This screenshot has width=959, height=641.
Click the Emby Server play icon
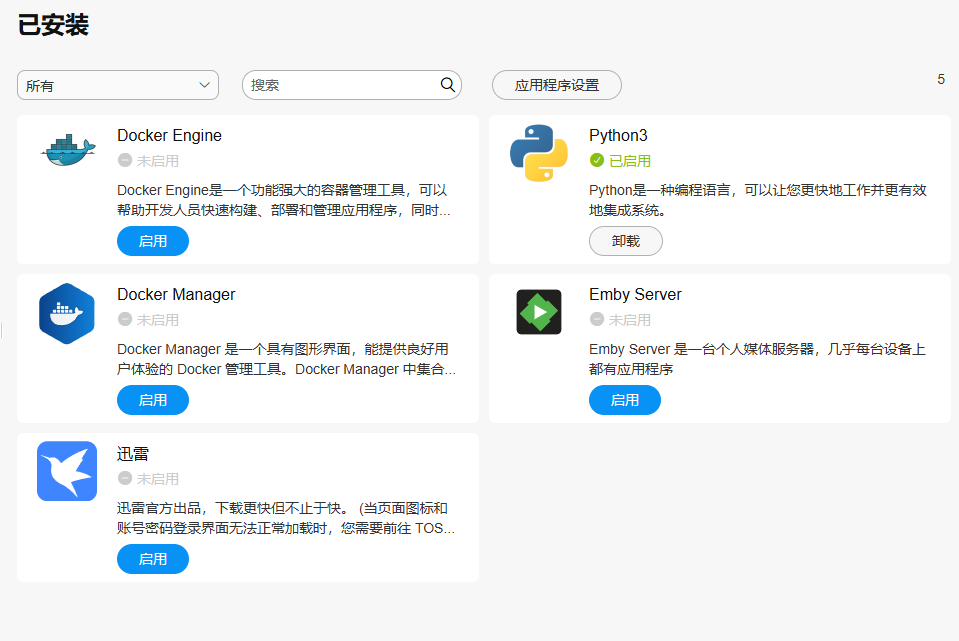coord(539,312)
